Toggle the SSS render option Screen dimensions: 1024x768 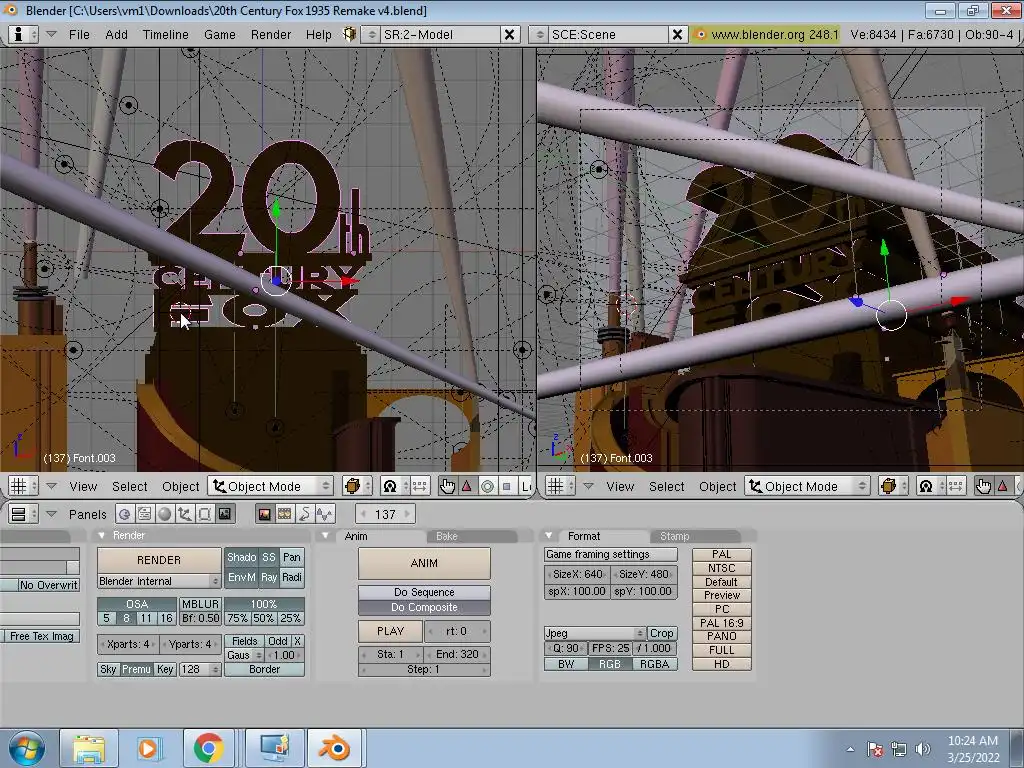tap(269, 557)
